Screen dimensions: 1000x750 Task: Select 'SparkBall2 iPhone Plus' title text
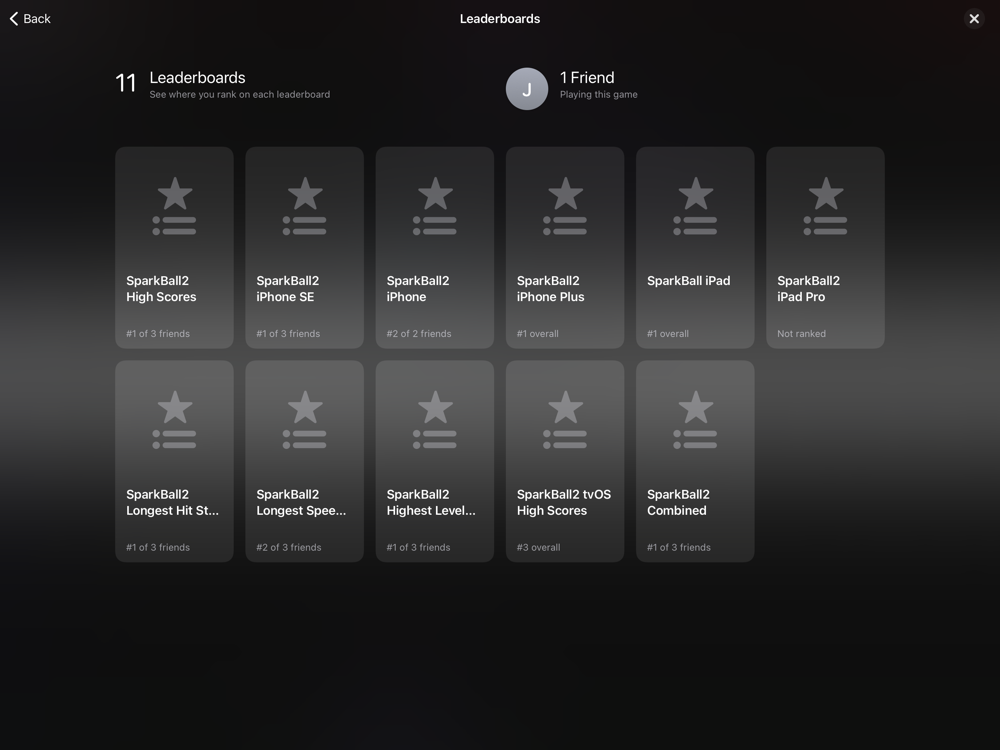[x=550, y=289]
